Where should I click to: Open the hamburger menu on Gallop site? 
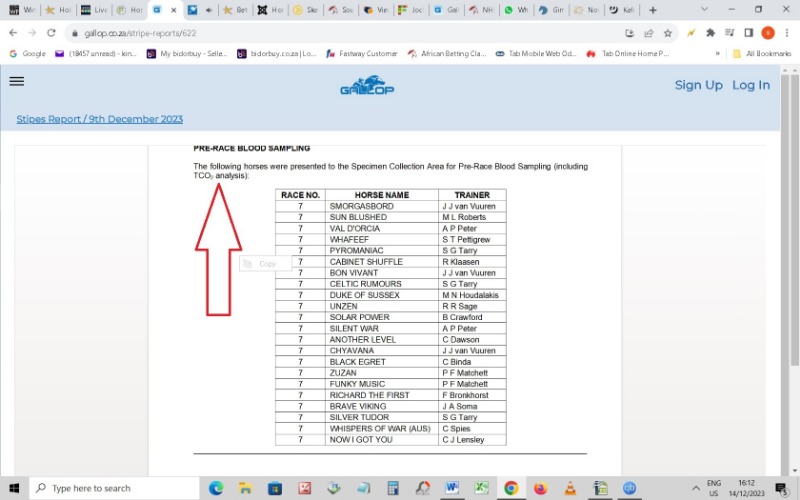(16, 82)
